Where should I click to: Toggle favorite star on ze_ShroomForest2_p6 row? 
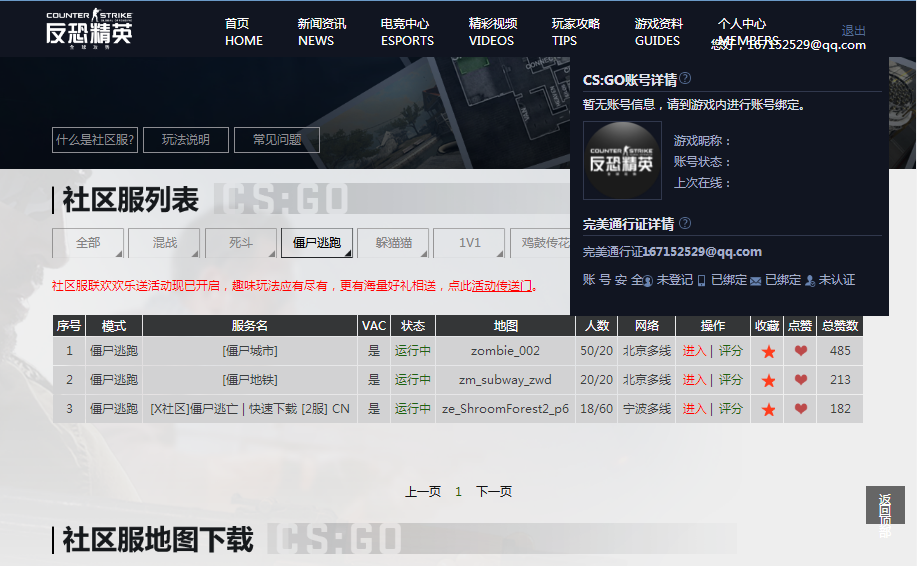[768, 409]
